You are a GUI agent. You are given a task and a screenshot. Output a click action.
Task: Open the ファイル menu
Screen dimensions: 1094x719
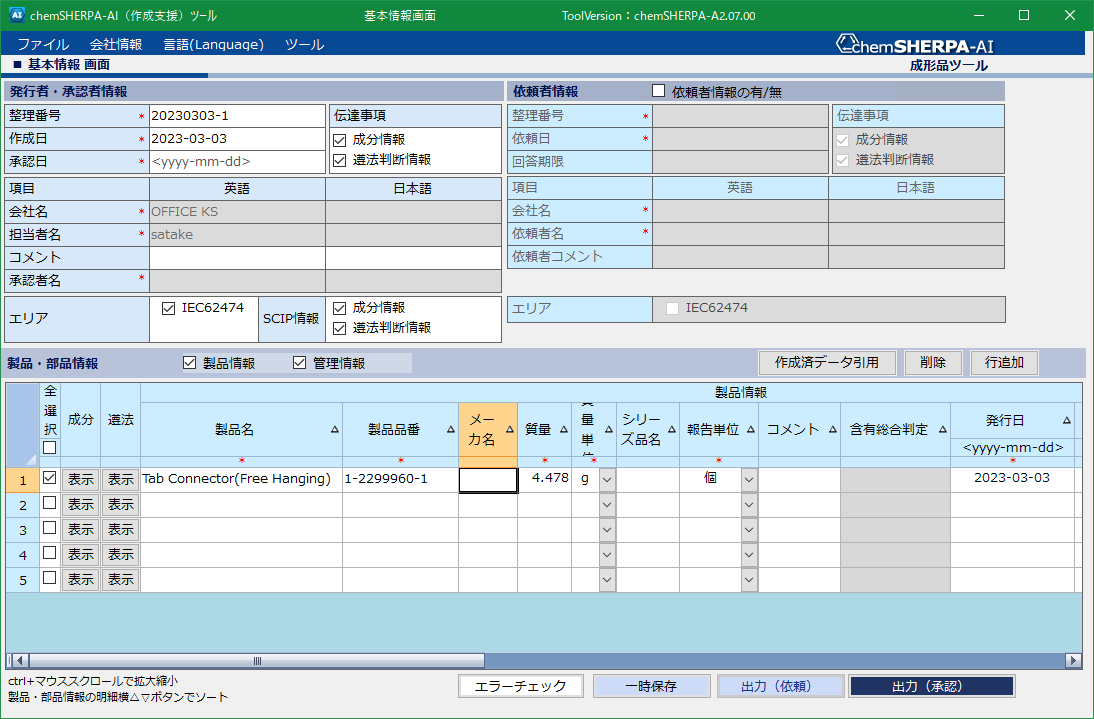(43, 45)
